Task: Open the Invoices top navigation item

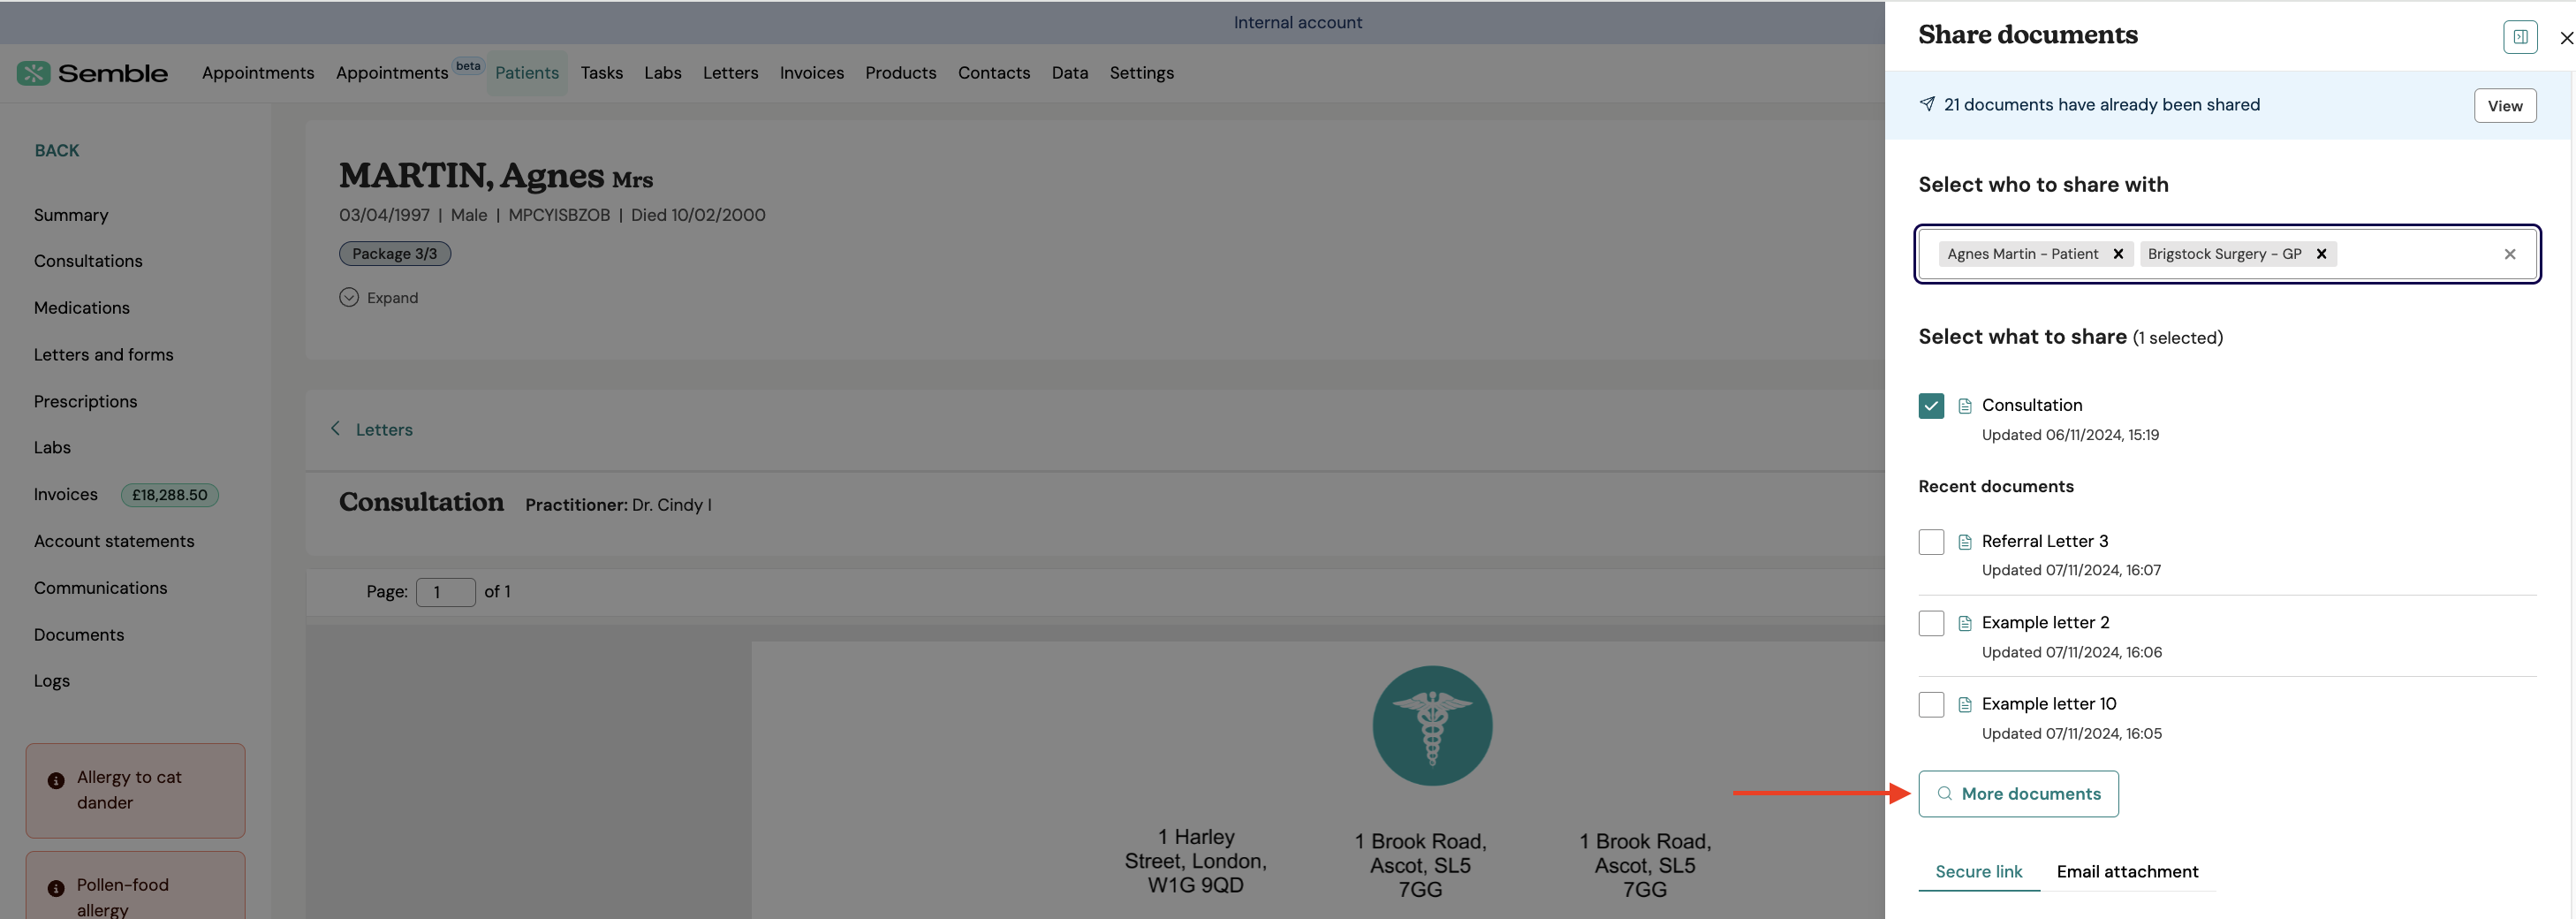Action: pyautogui.click(x=811, y=73)
